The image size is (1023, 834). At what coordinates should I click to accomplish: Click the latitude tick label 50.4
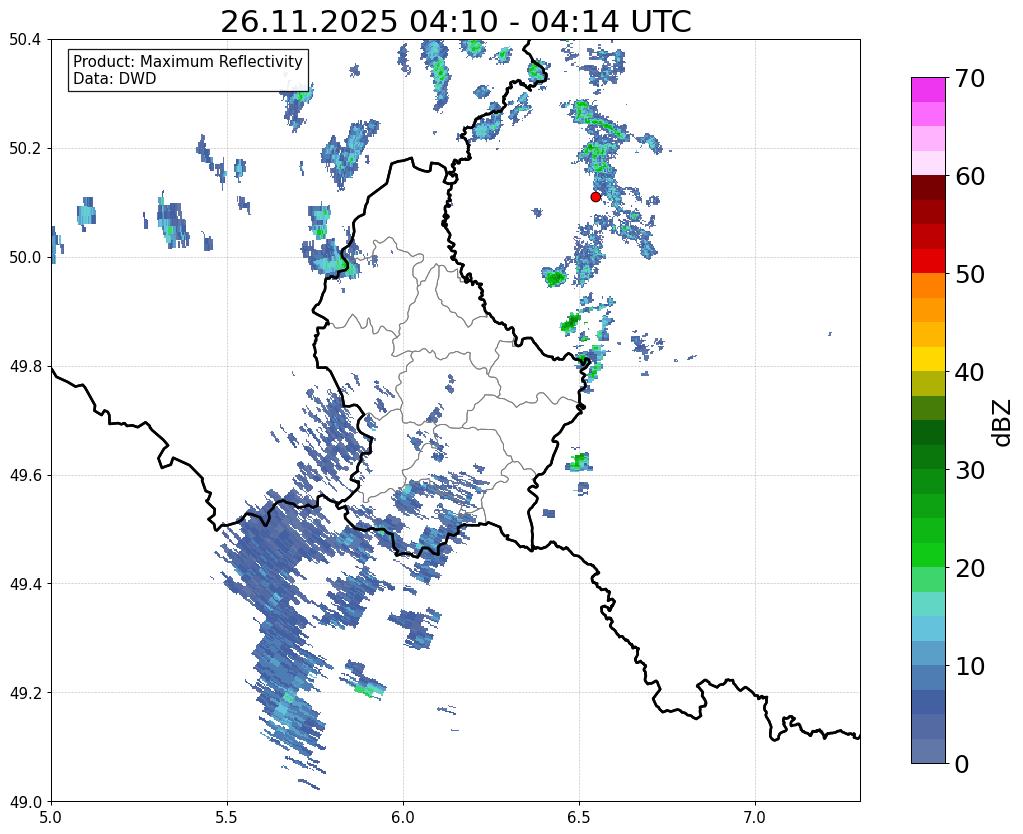(25, 40)
